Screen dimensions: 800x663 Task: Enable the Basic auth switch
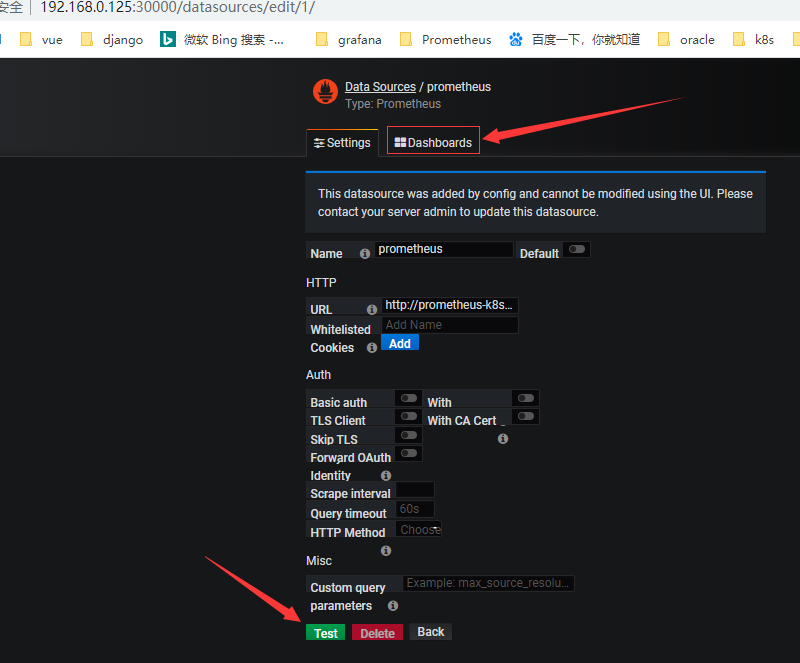click(x=409, y=398)
